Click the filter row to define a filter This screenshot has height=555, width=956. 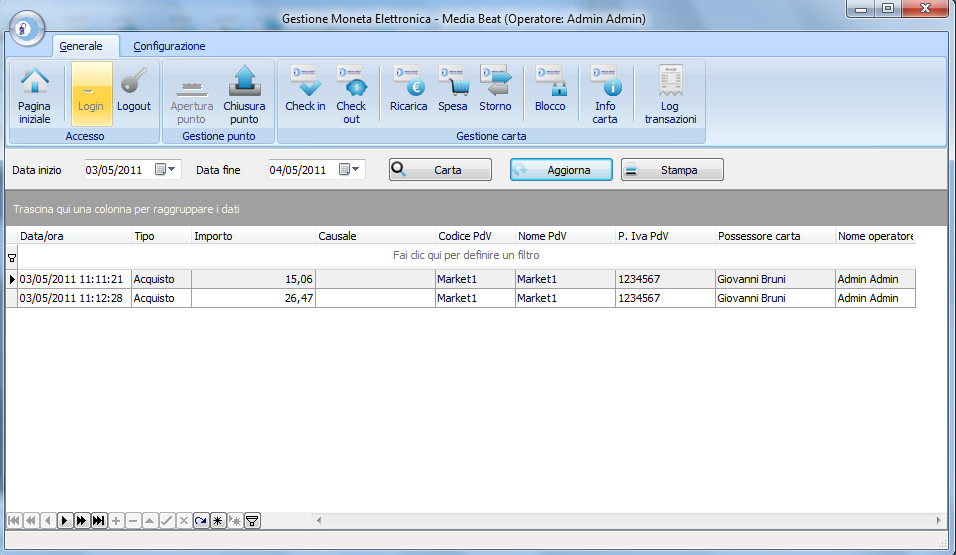466,256
